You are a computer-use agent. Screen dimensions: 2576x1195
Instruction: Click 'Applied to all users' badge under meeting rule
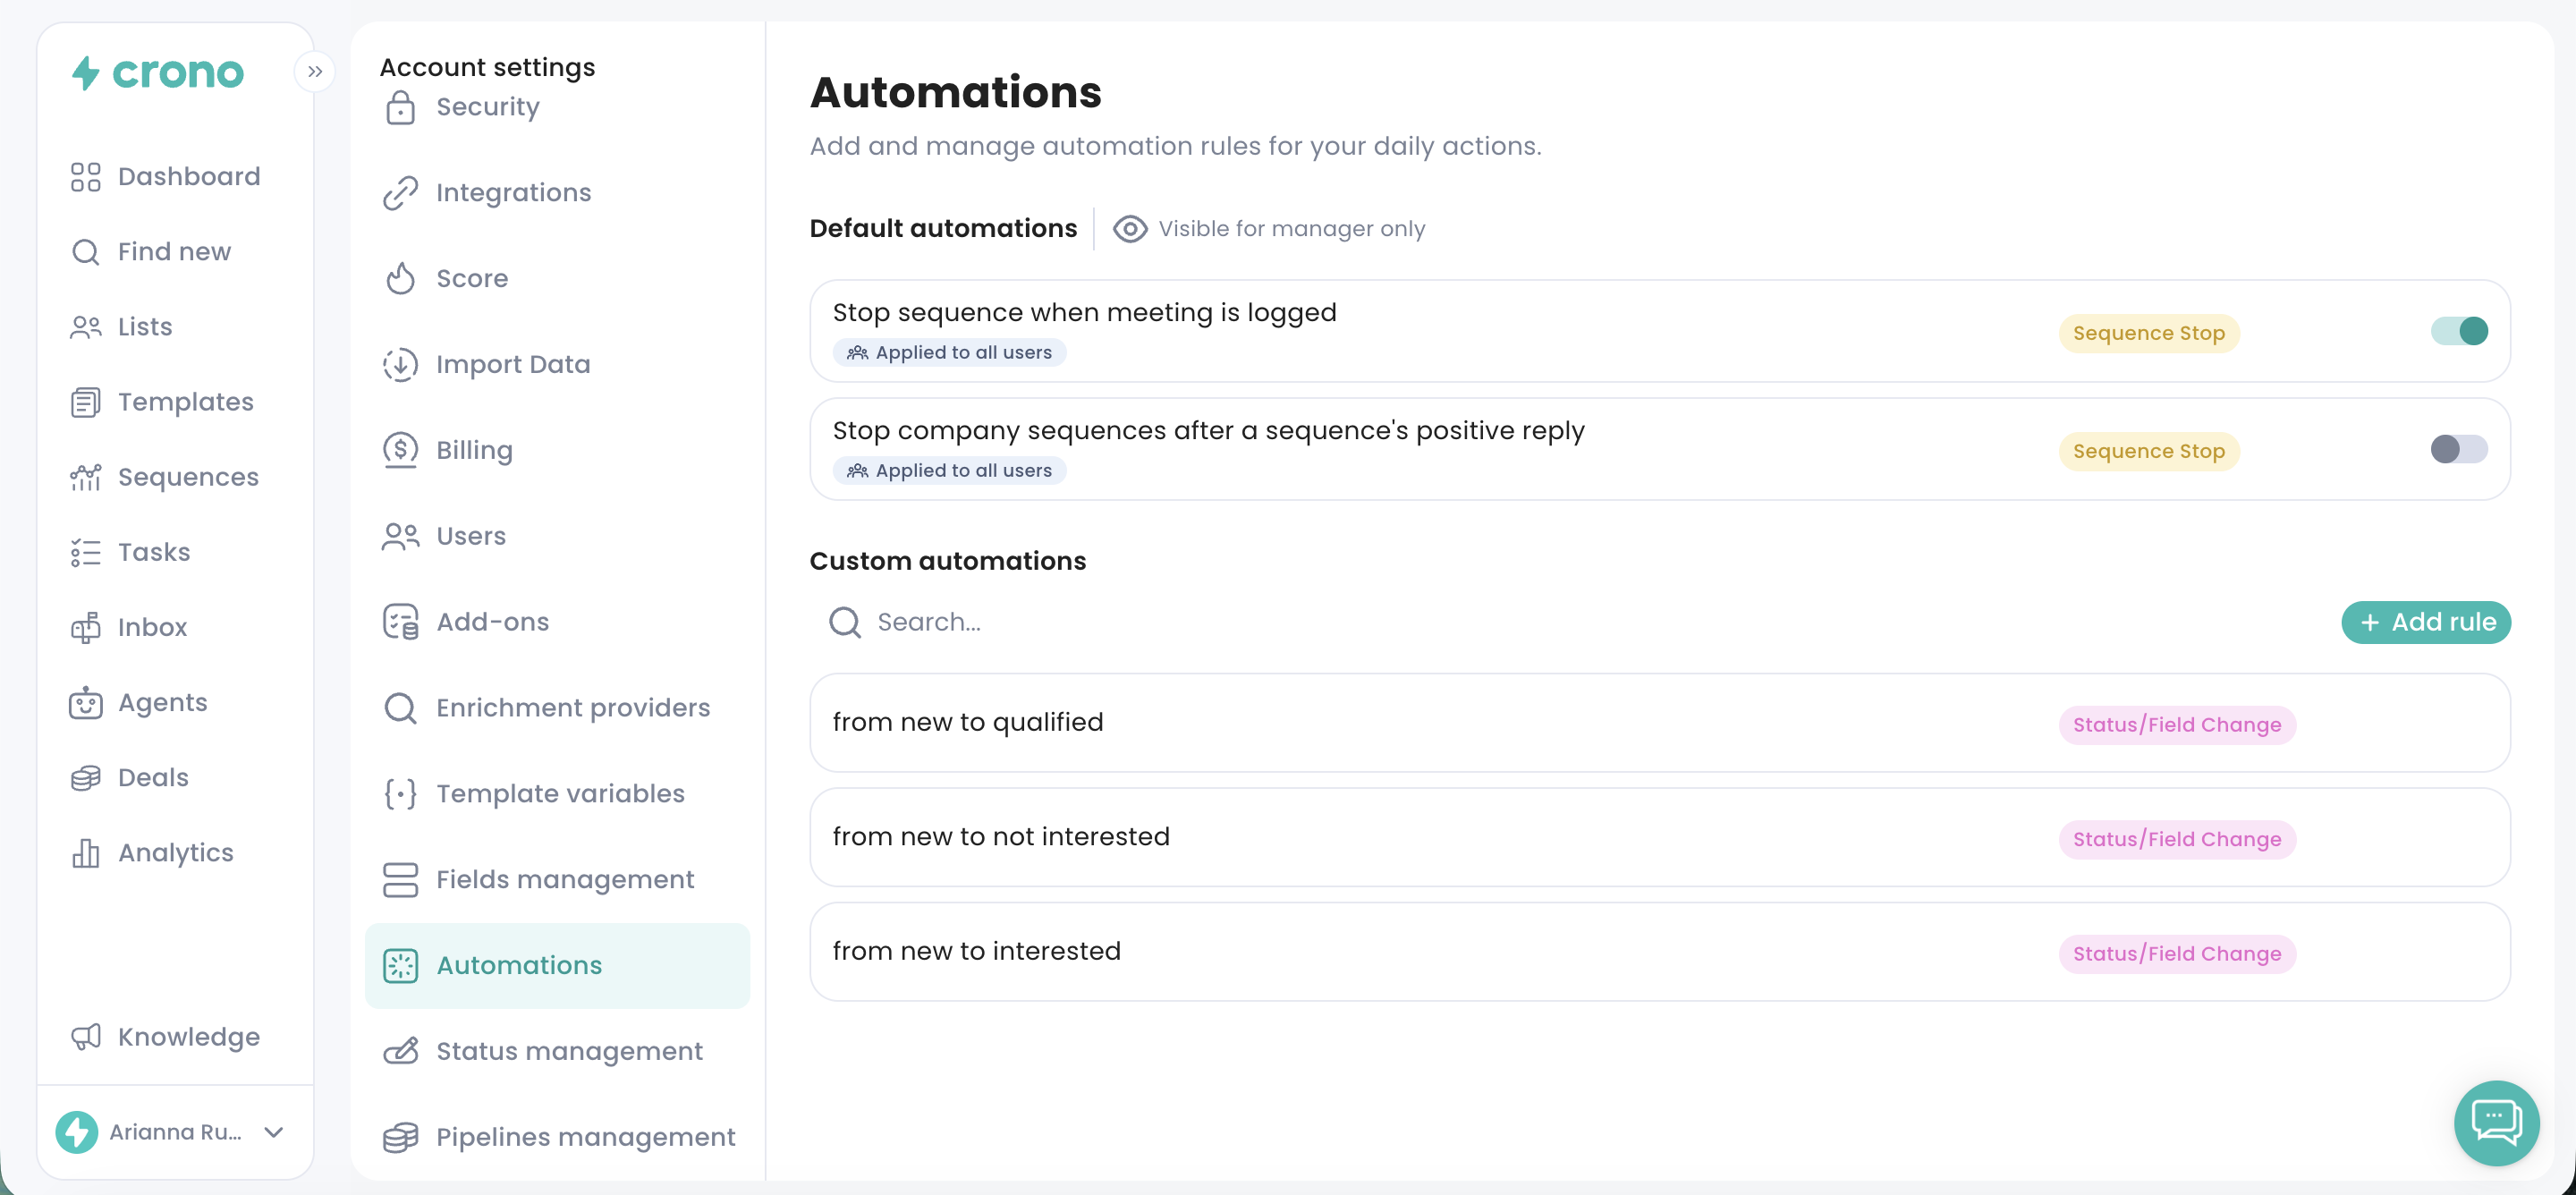pos(949,353)
